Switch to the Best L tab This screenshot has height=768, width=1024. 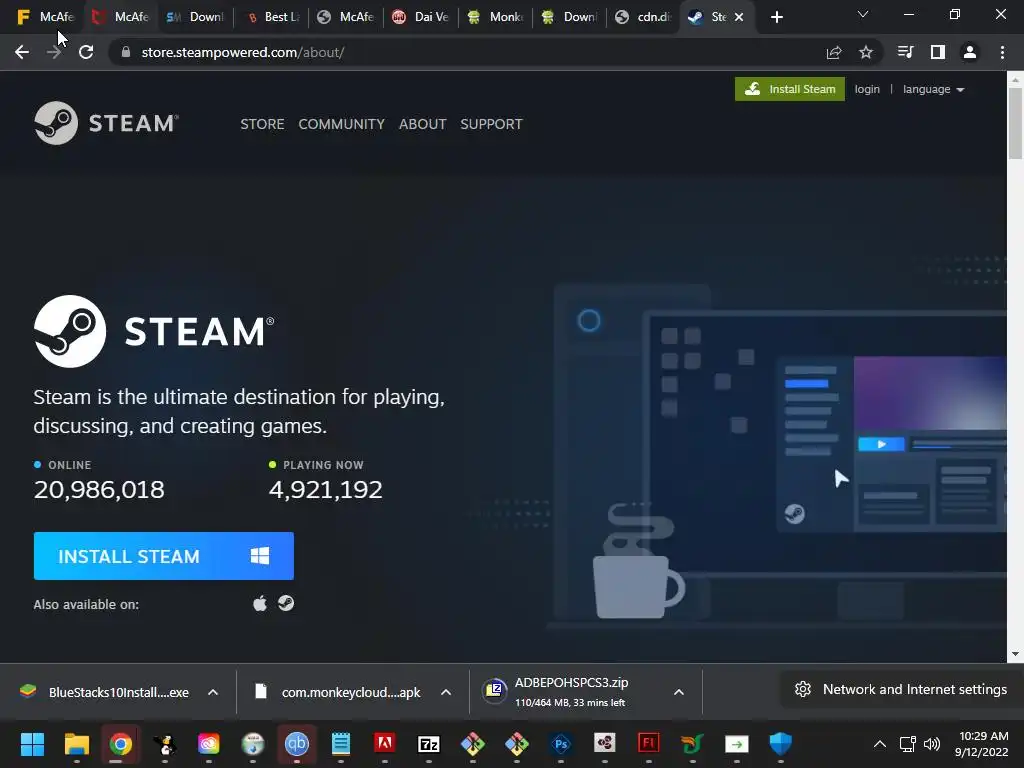[x=270, y=17]
